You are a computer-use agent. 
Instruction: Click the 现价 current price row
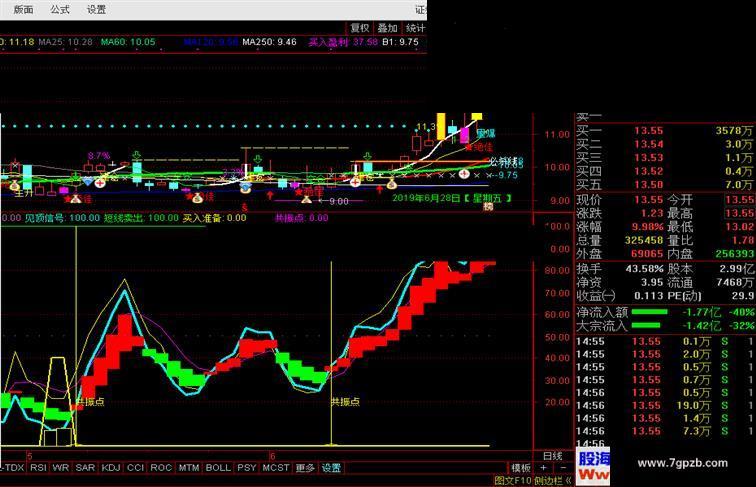tap(620, 200)
